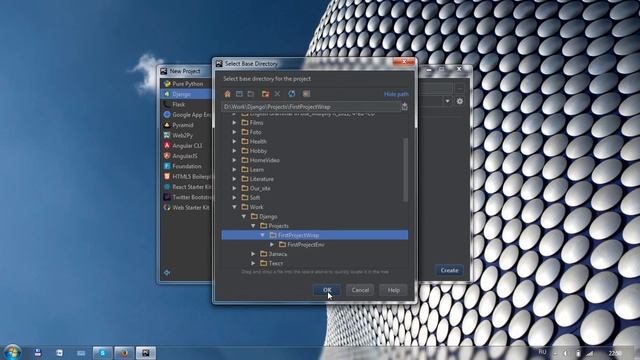The image size is (640, 360).
Task: Expand the Our_site folder
Action: coord(234,188)
